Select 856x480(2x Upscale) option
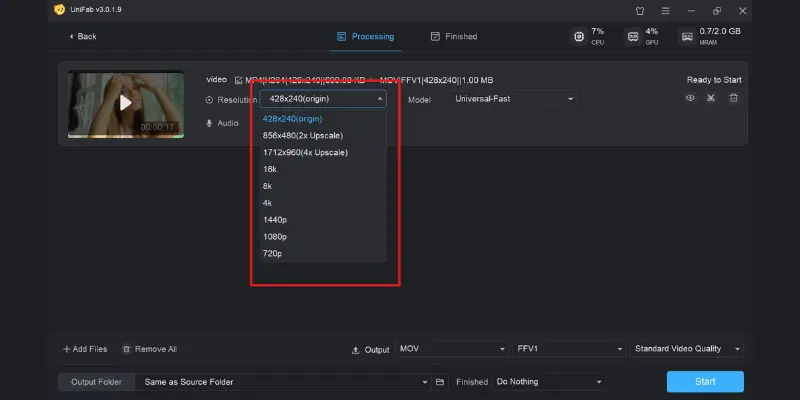The image size is (800, 400). coord(323,135)
